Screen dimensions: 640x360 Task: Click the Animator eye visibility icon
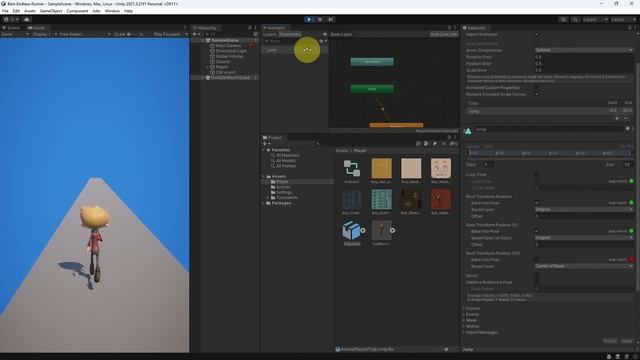(325, 34)
